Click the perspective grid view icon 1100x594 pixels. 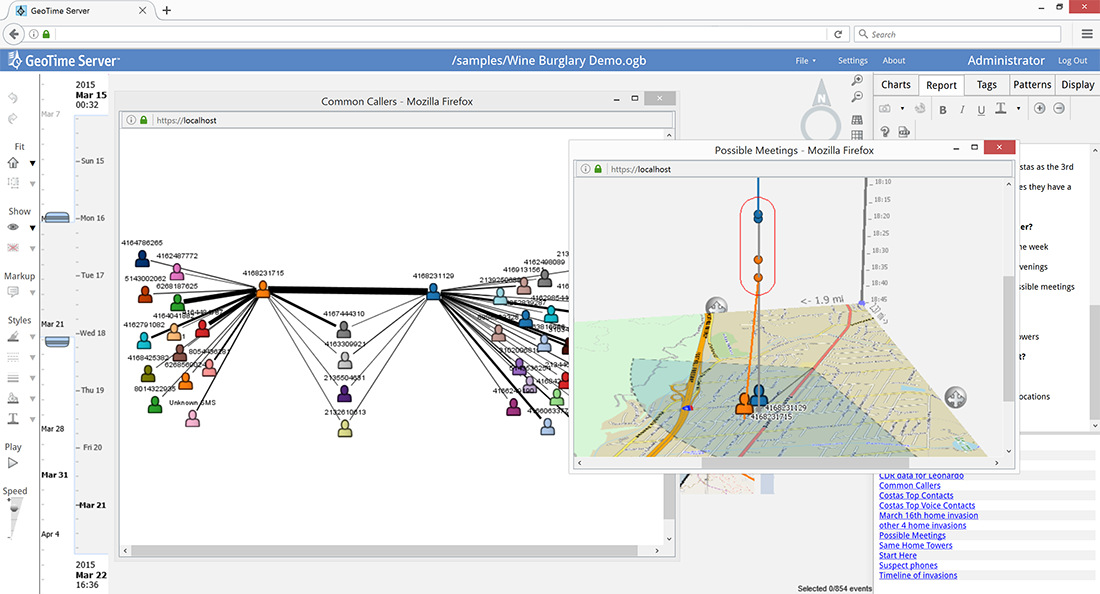point(857,120)
